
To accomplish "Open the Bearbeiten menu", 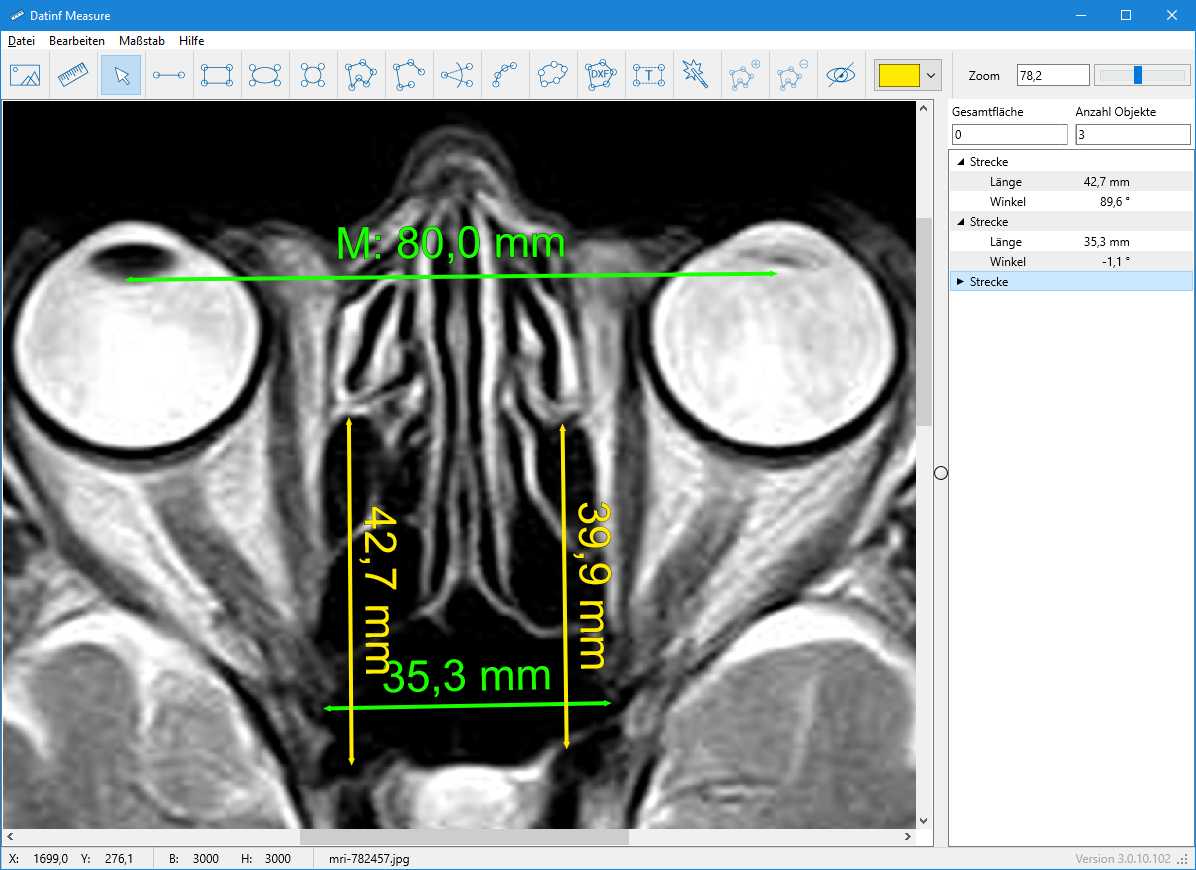I will tap(77, 41).
